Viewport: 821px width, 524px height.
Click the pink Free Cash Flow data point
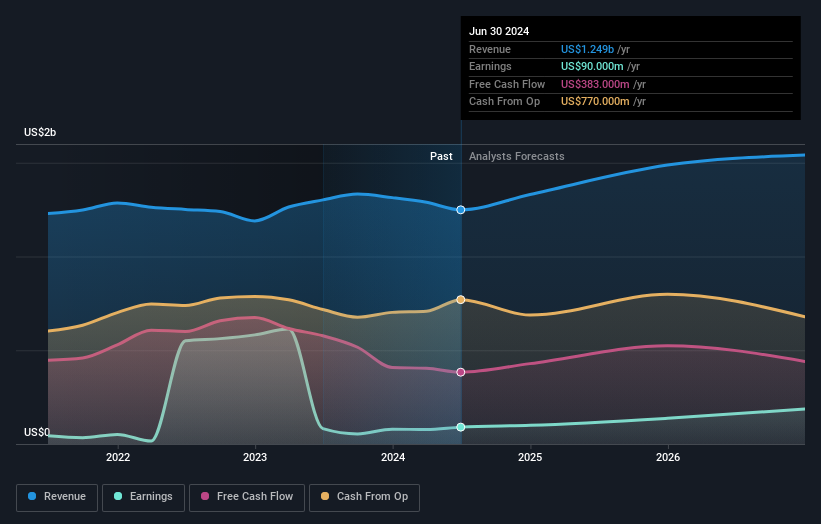point(461,372)
